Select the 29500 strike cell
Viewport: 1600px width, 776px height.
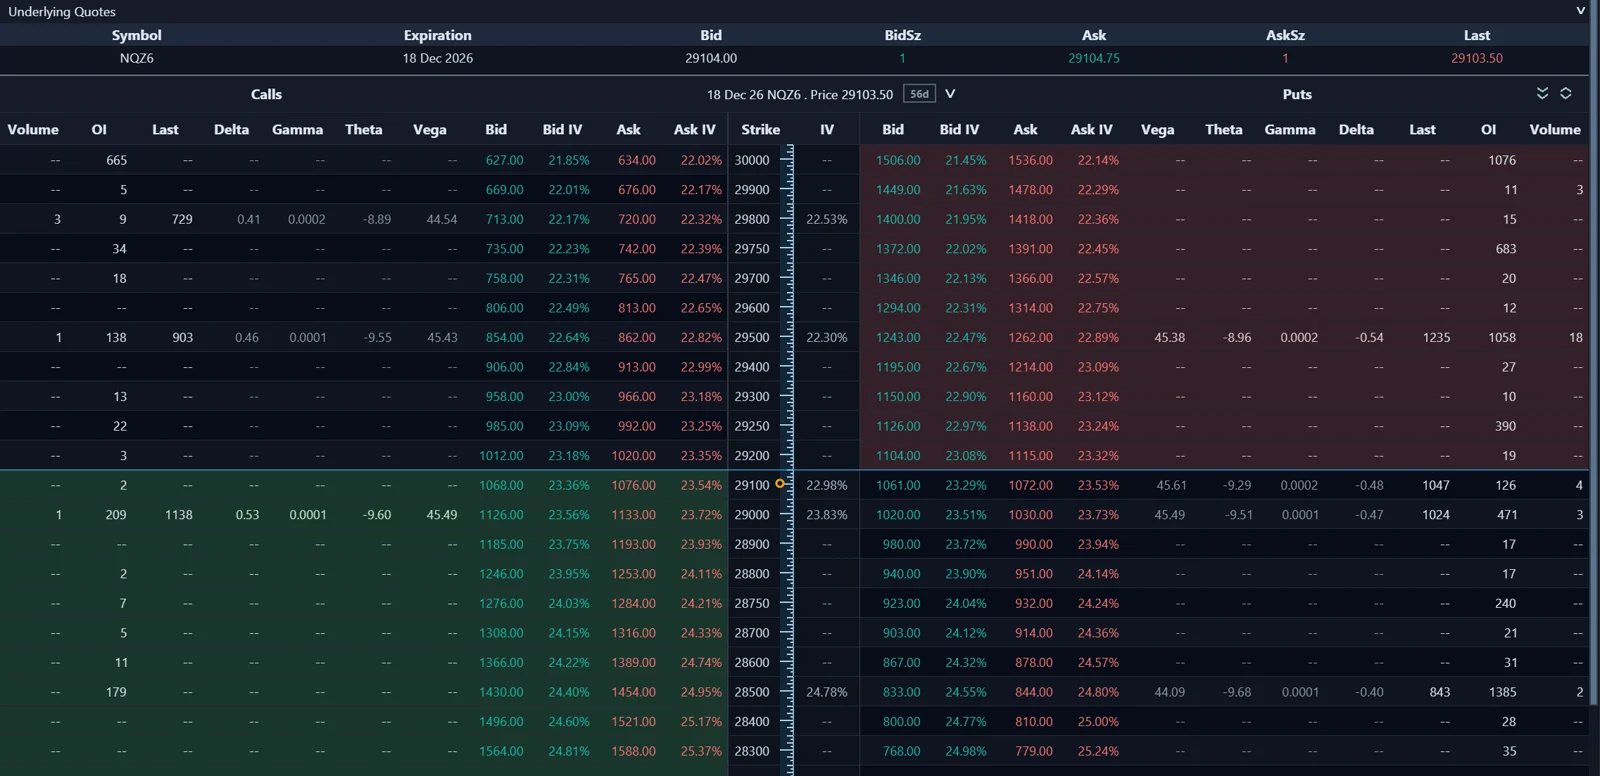coord(752,338)
